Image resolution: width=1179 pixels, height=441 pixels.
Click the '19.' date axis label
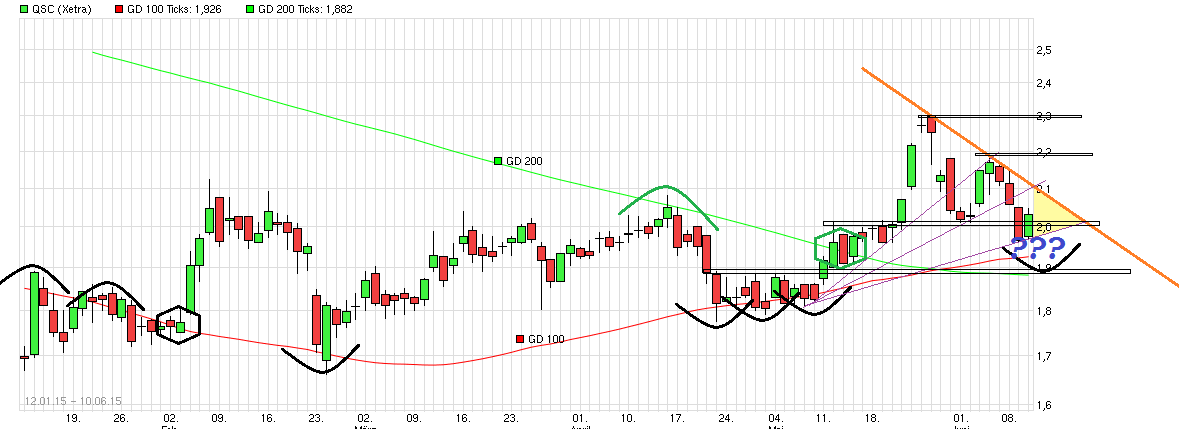[72, 419]
